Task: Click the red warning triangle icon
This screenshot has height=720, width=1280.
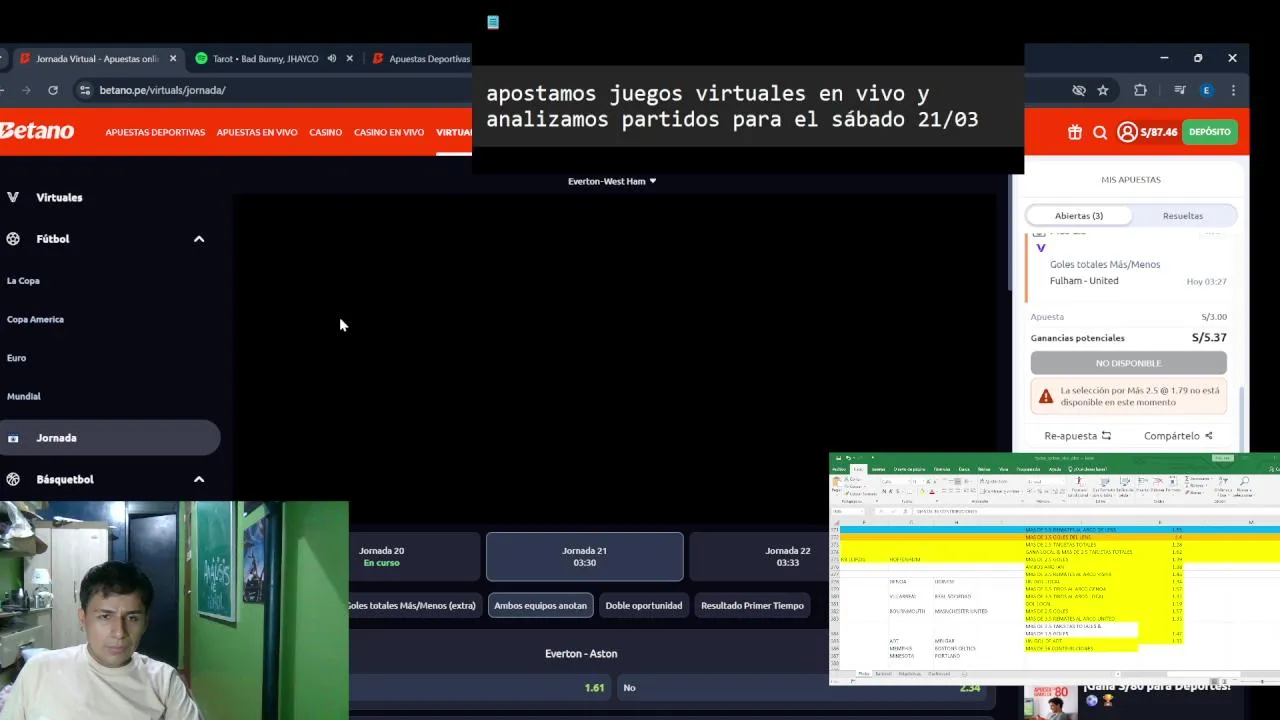Action: coord(1046,396)
